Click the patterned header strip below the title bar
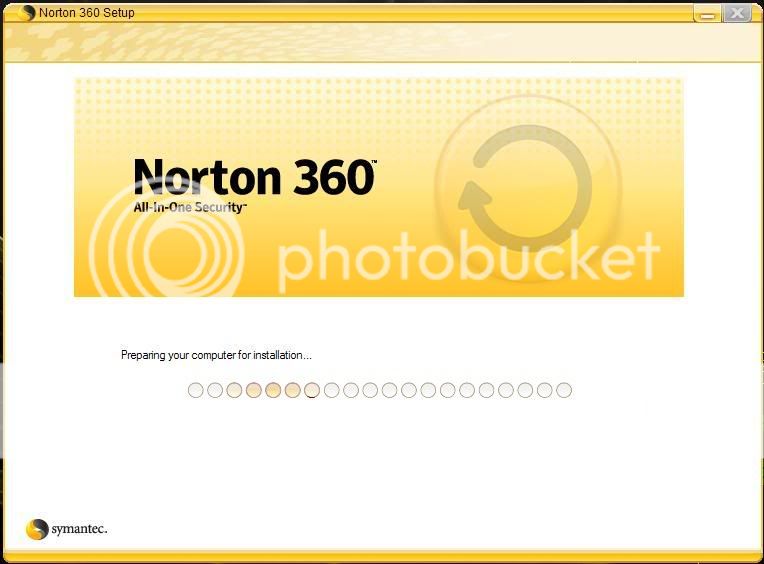This screenshot has width=764, height=564. click(x=380, y=44)
